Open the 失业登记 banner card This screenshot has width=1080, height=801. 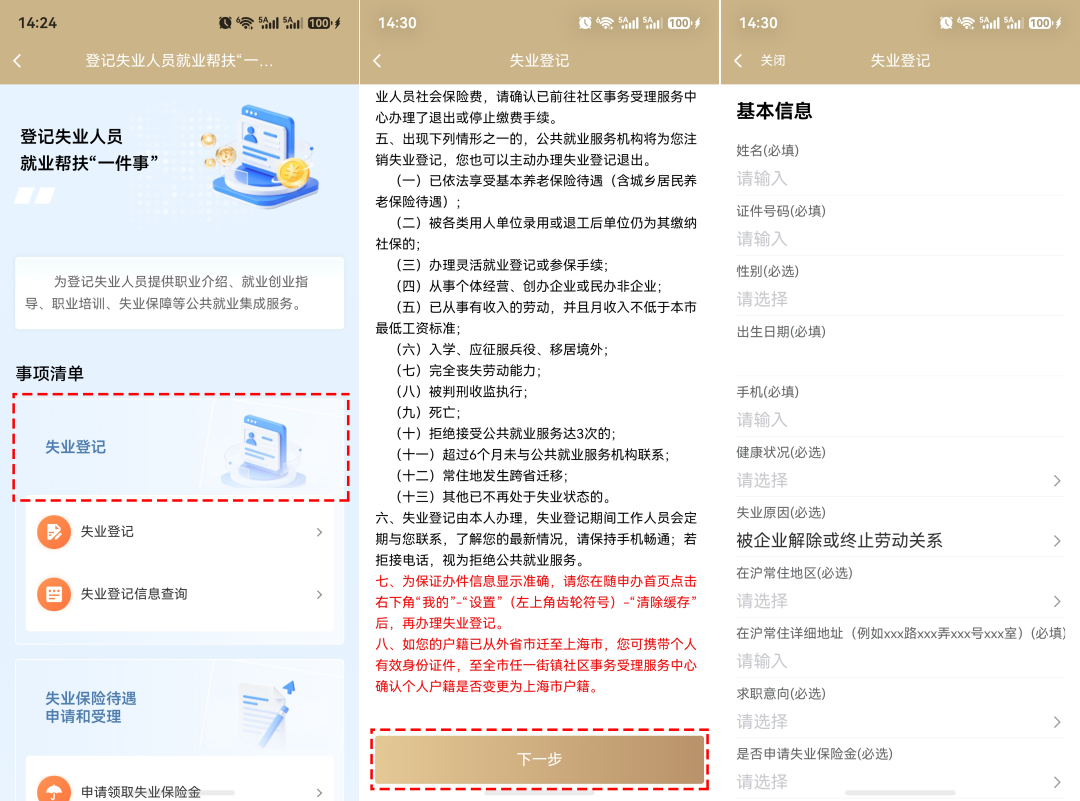pyautogui.click(x=180, y=447)
